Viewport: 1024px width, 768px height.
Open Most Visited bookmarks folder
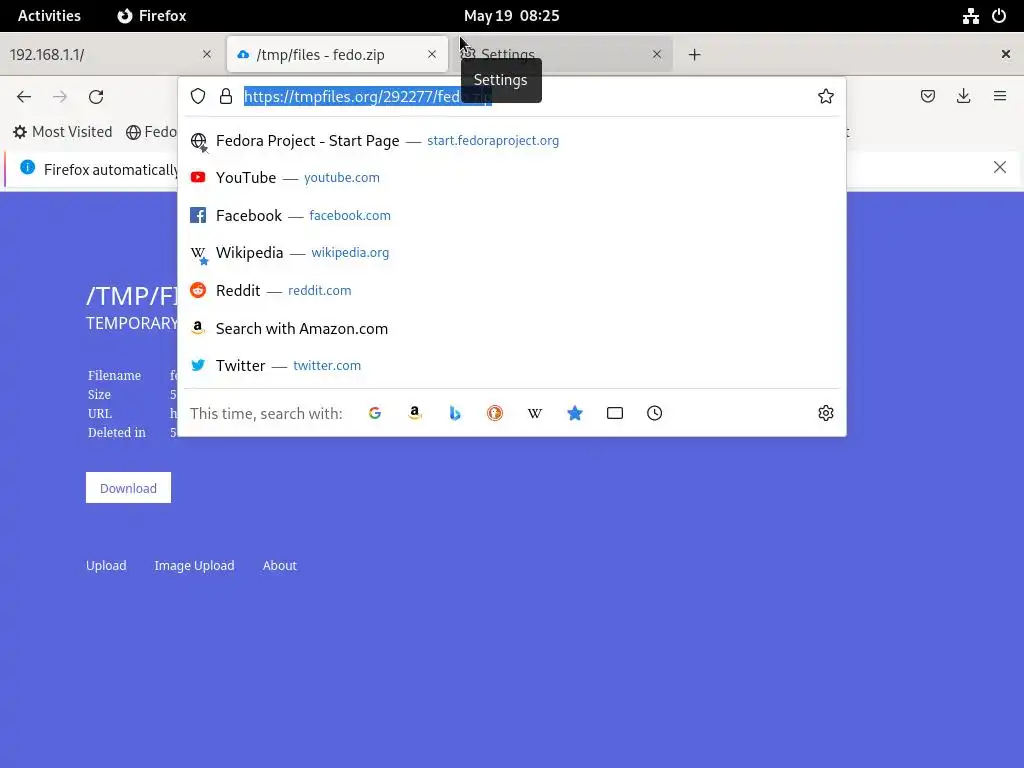pyautogui.click(x=63, y=132)
